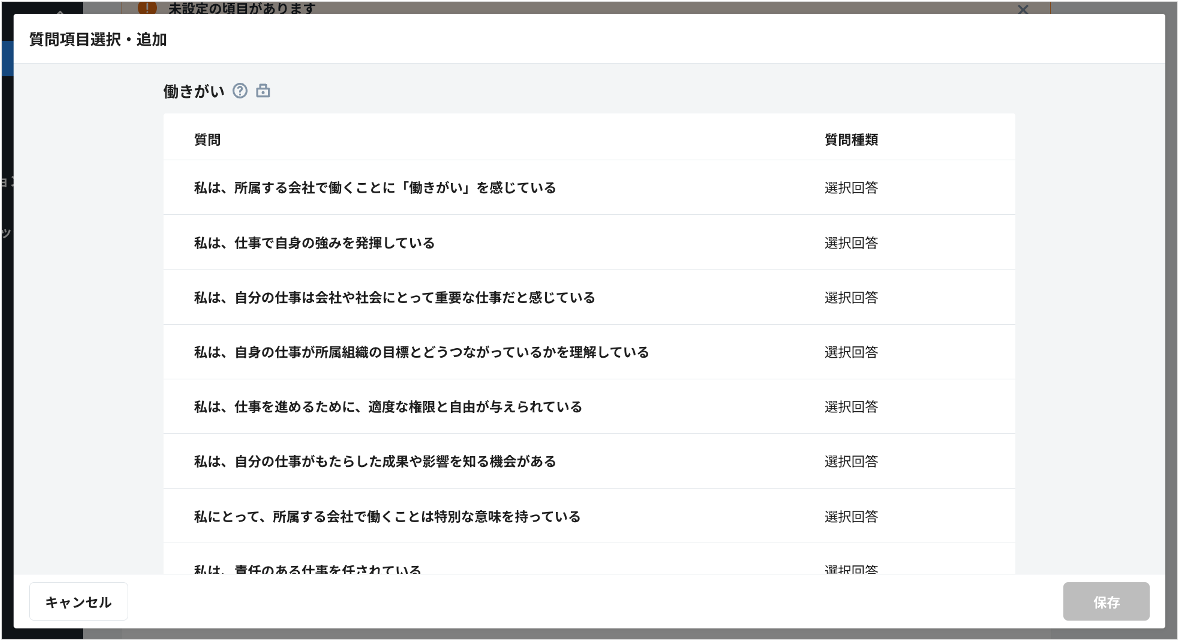
Task: Select the question about work being important to society
Action: point(395,297)
